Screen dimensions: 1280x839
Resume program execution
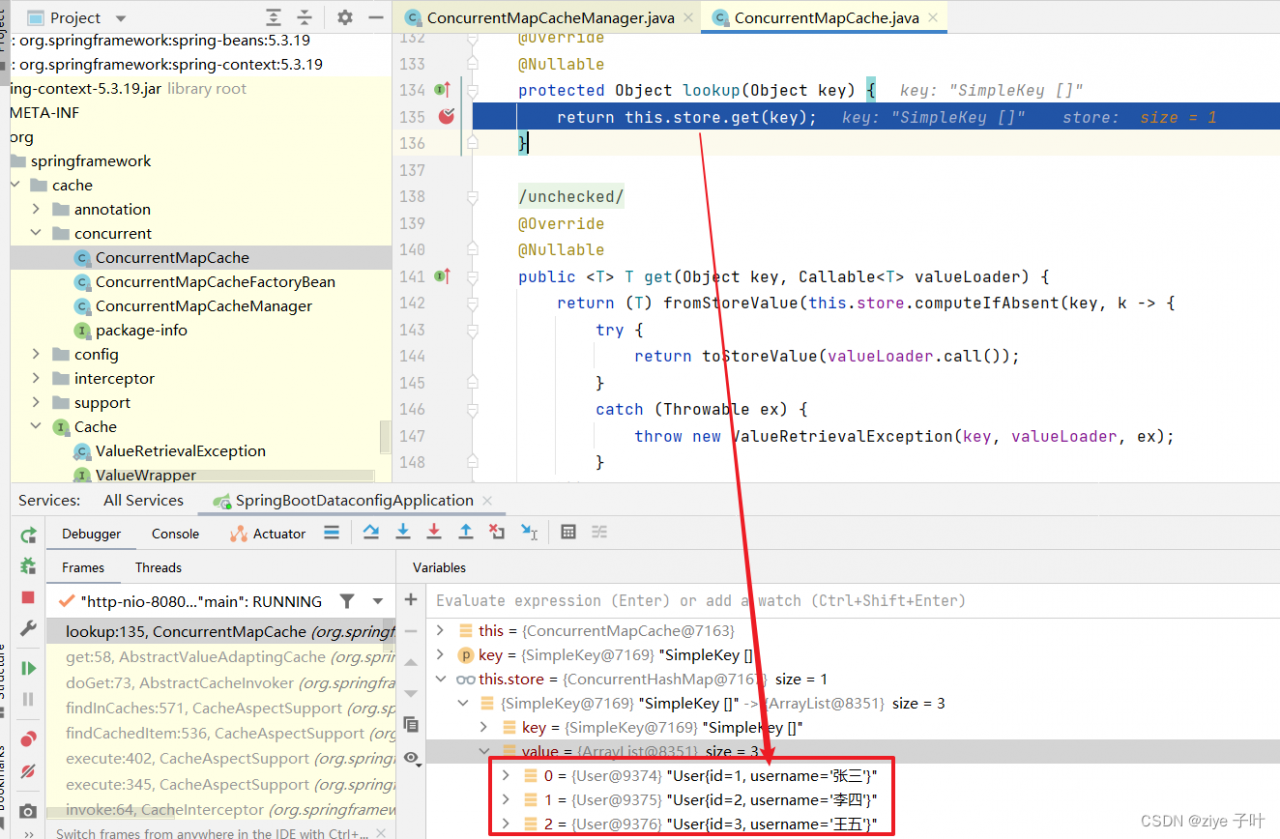point(28,668)
